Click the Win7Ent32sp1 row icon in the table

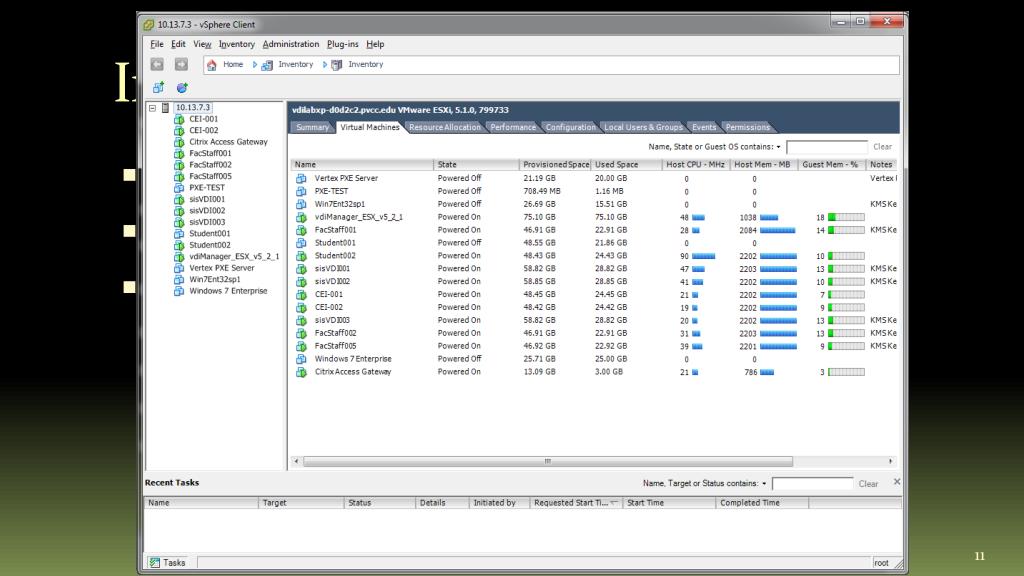[301, 204]
